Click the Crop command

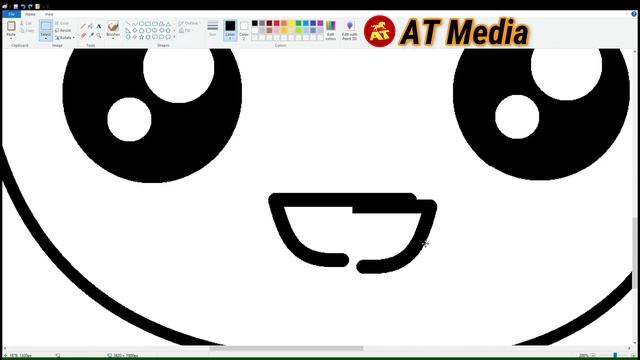coord(62,23)
